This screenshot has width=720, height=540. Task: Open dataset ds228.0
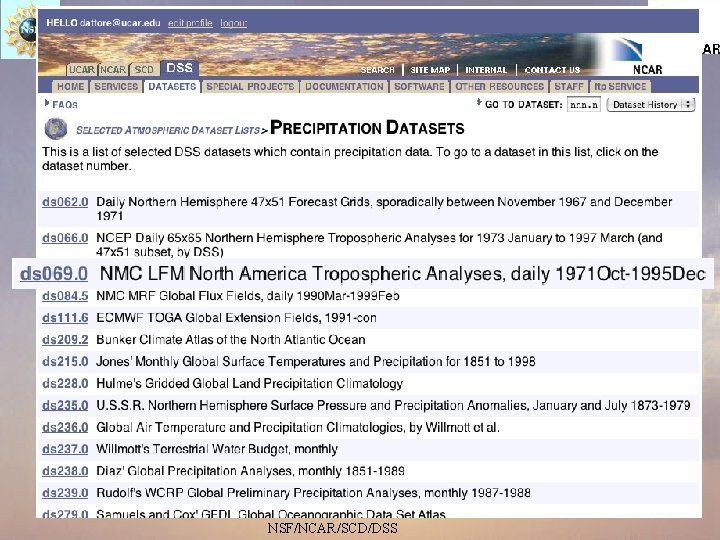[x=65, y=383]
